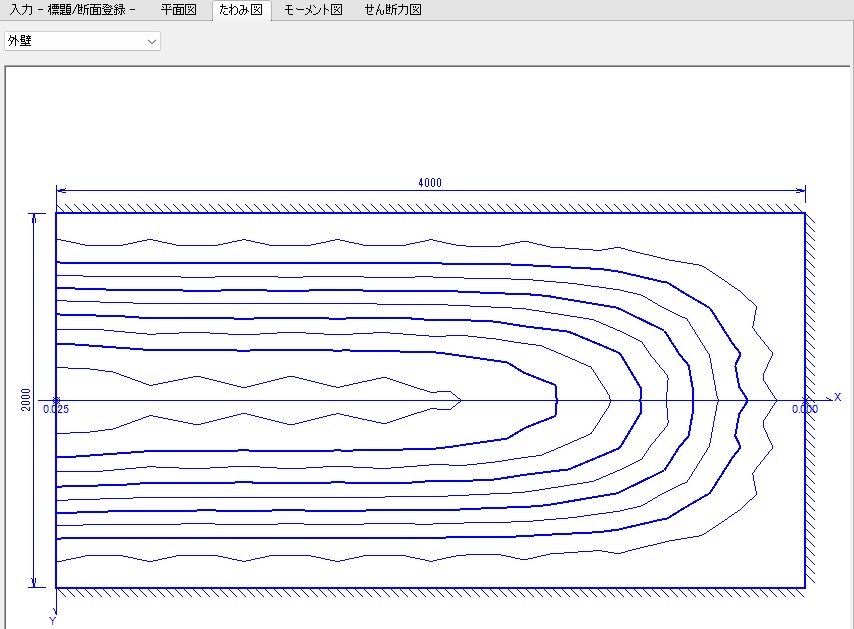Click the Y axis label

tap(53, 621)
